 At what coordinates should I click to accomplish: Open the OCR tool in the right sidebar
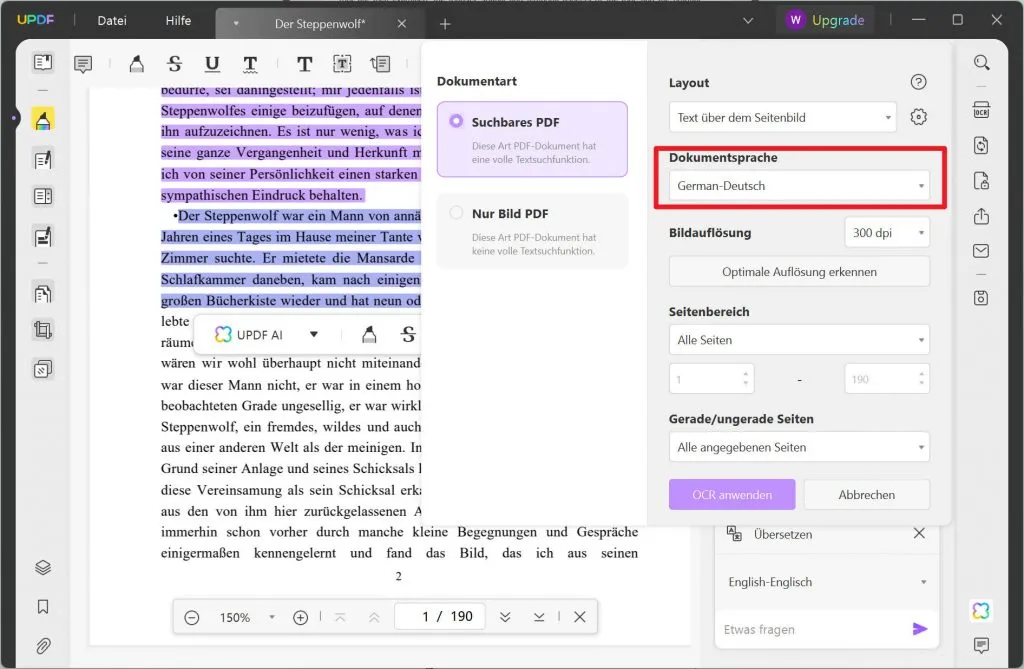980,109
